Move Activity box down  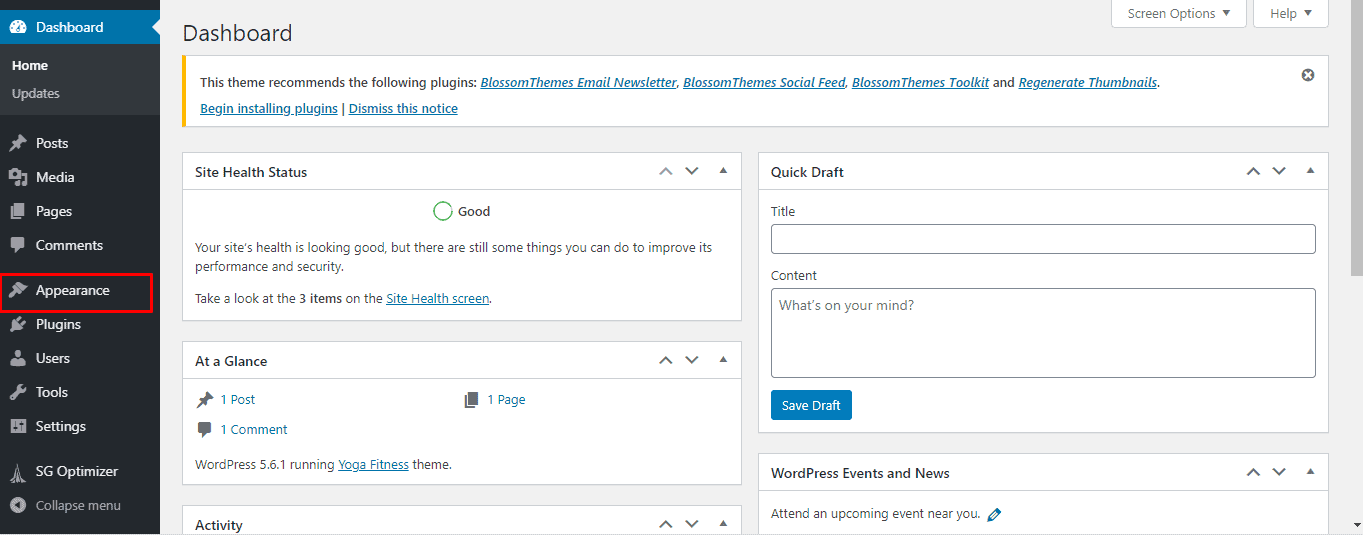click(x=692, y=524)
